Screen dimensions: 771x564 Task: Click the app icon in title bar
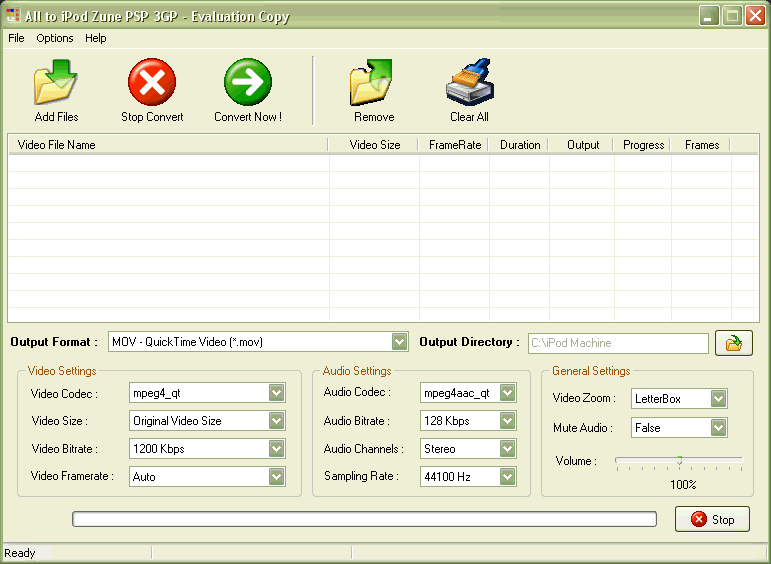pyautogui.click(x=13, y=16)
